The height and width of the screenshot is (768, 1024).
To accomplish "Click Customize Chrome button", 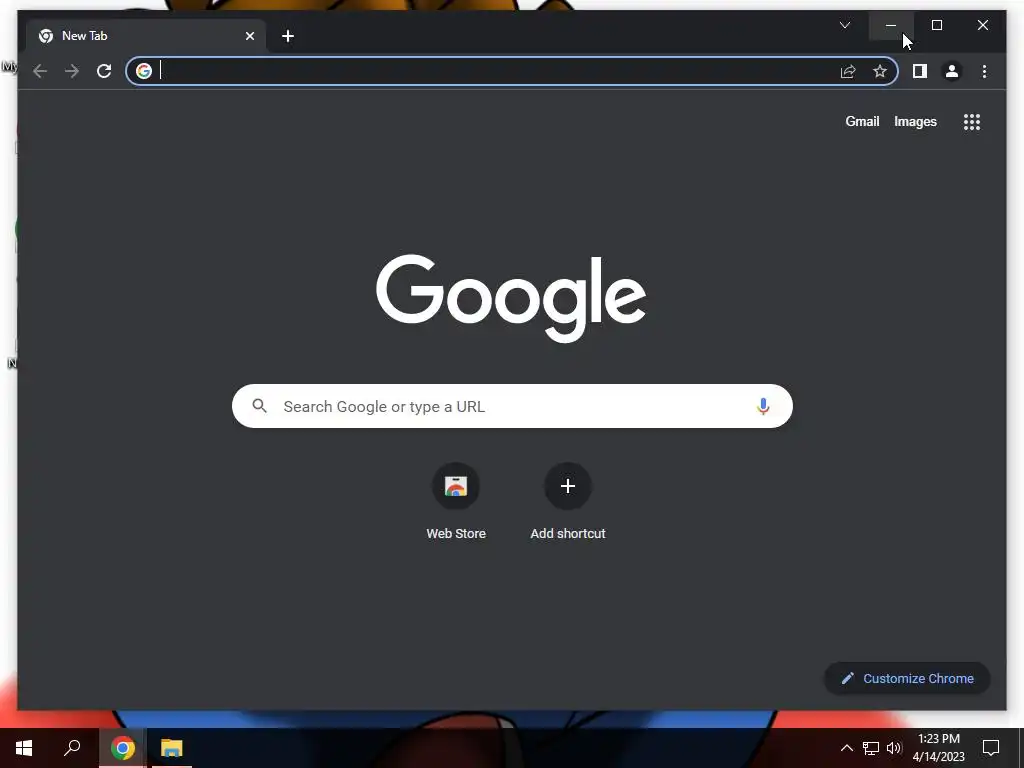I will click(907, 679).
